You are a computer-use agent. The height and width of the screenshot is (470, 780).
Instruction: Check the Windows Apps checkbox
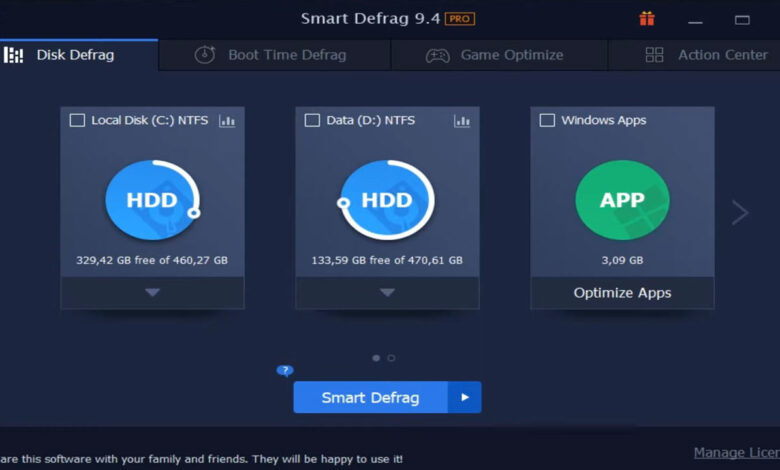tap(547, 120)
